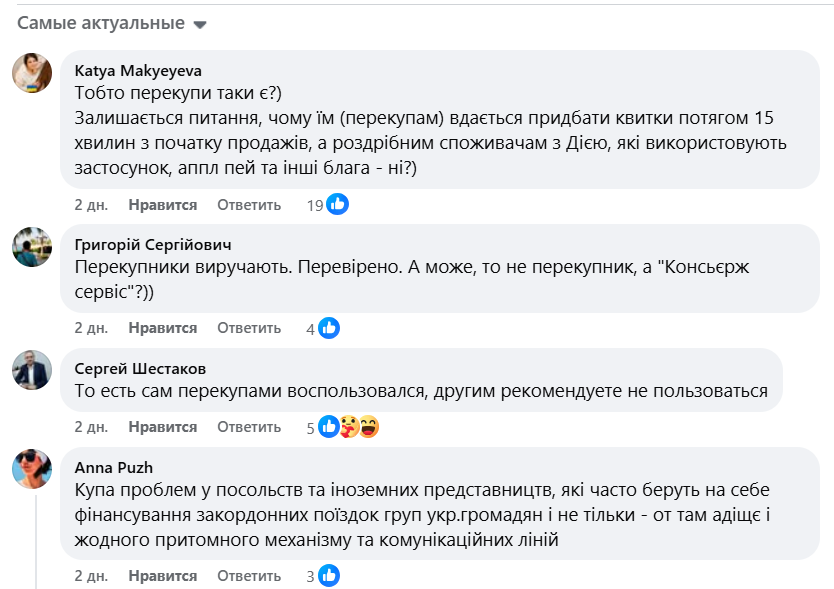Screen dimensions: 834x589
Task: Click like reaction icon showing 19
Action: pyautogui.click(x=338, y=205)
